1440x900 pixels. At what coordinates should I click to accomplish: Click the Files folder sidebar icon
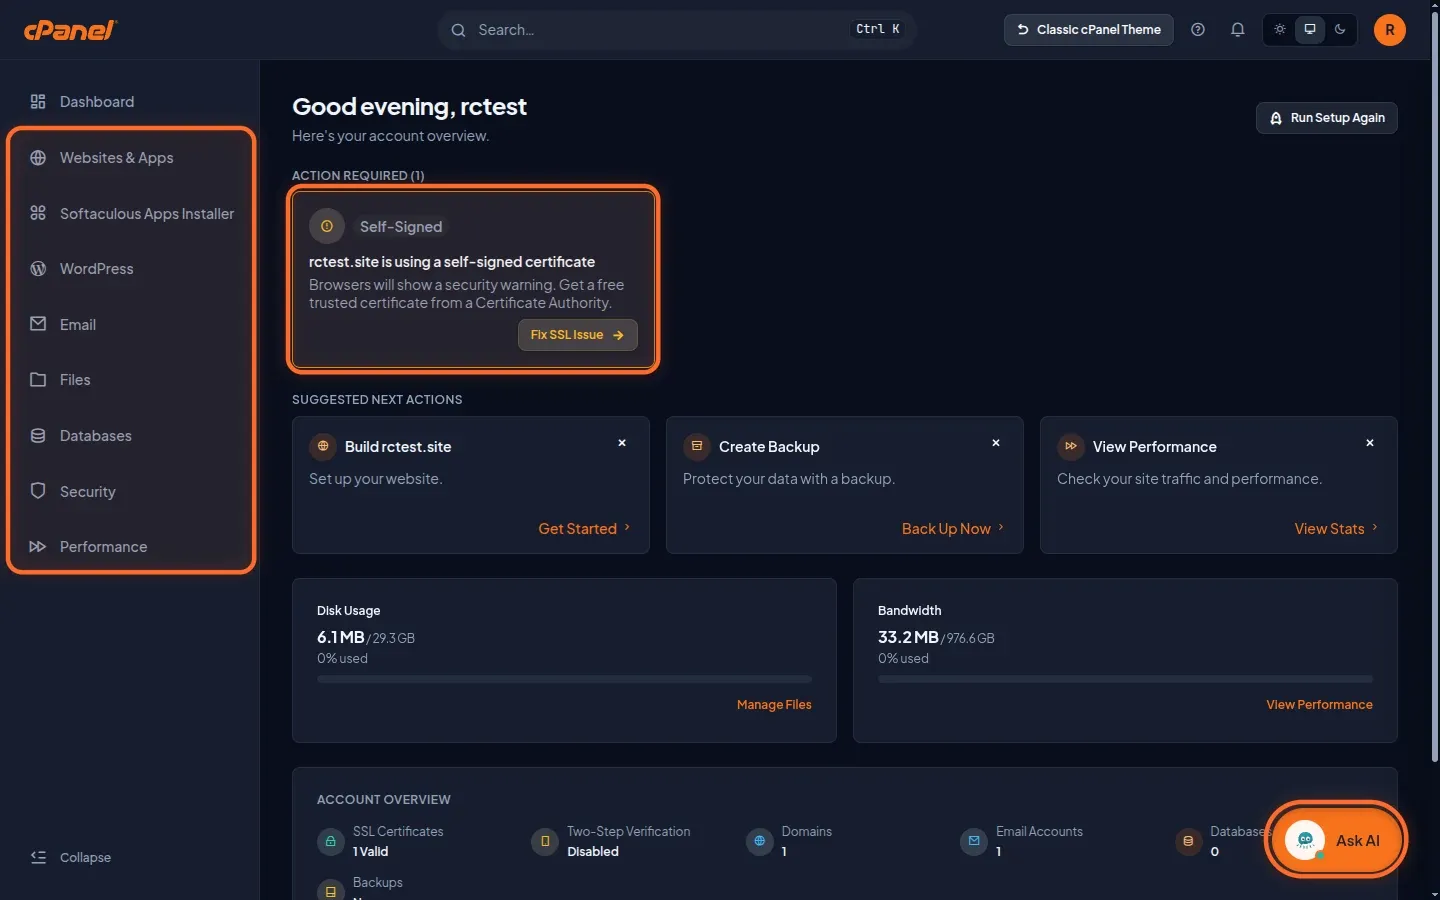(x=38, y=380)
